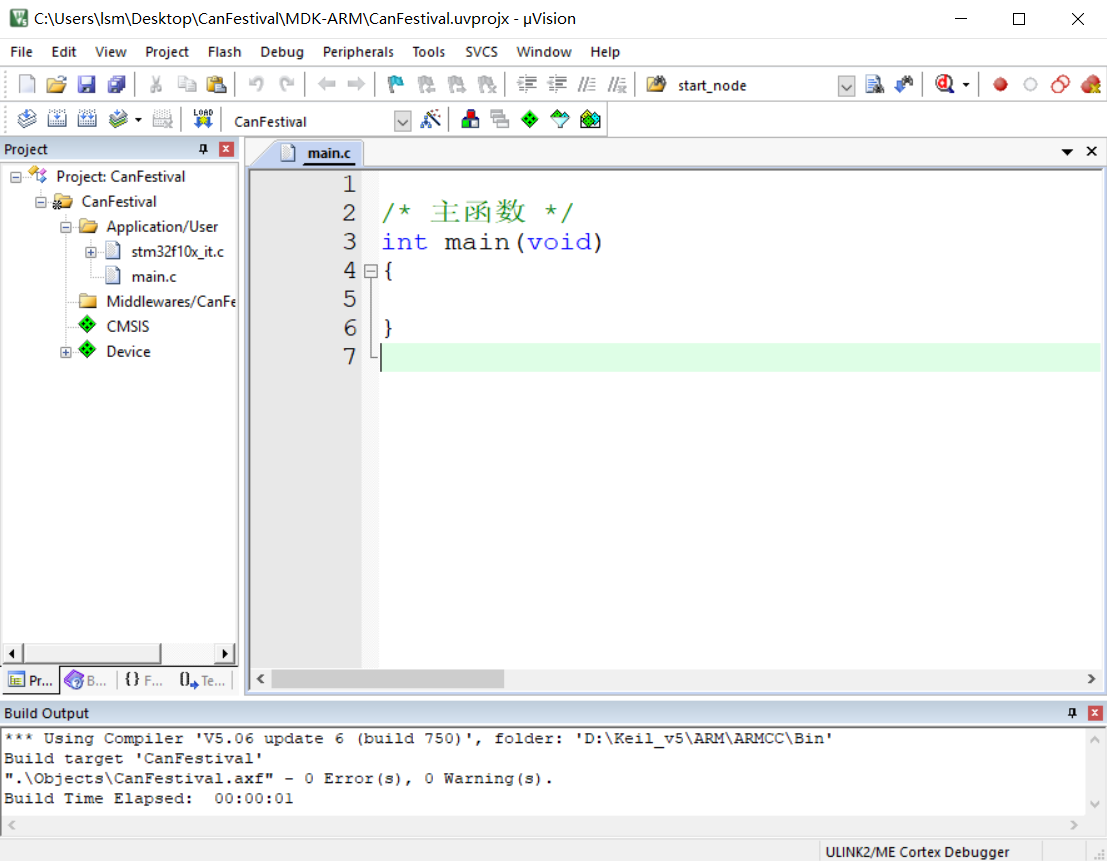The height and width of the screenshot is (861, 1107).
Task: Navigate backwards with left arrow icon
Action: point(326,85)
